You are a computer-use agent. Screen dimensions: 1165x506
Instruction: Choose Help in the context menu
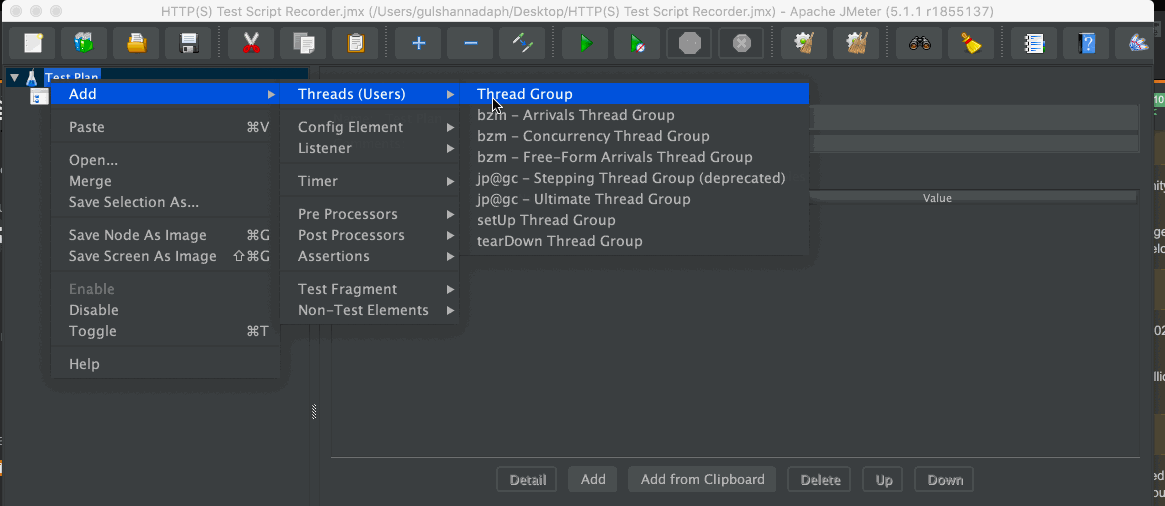coord(165,364)
